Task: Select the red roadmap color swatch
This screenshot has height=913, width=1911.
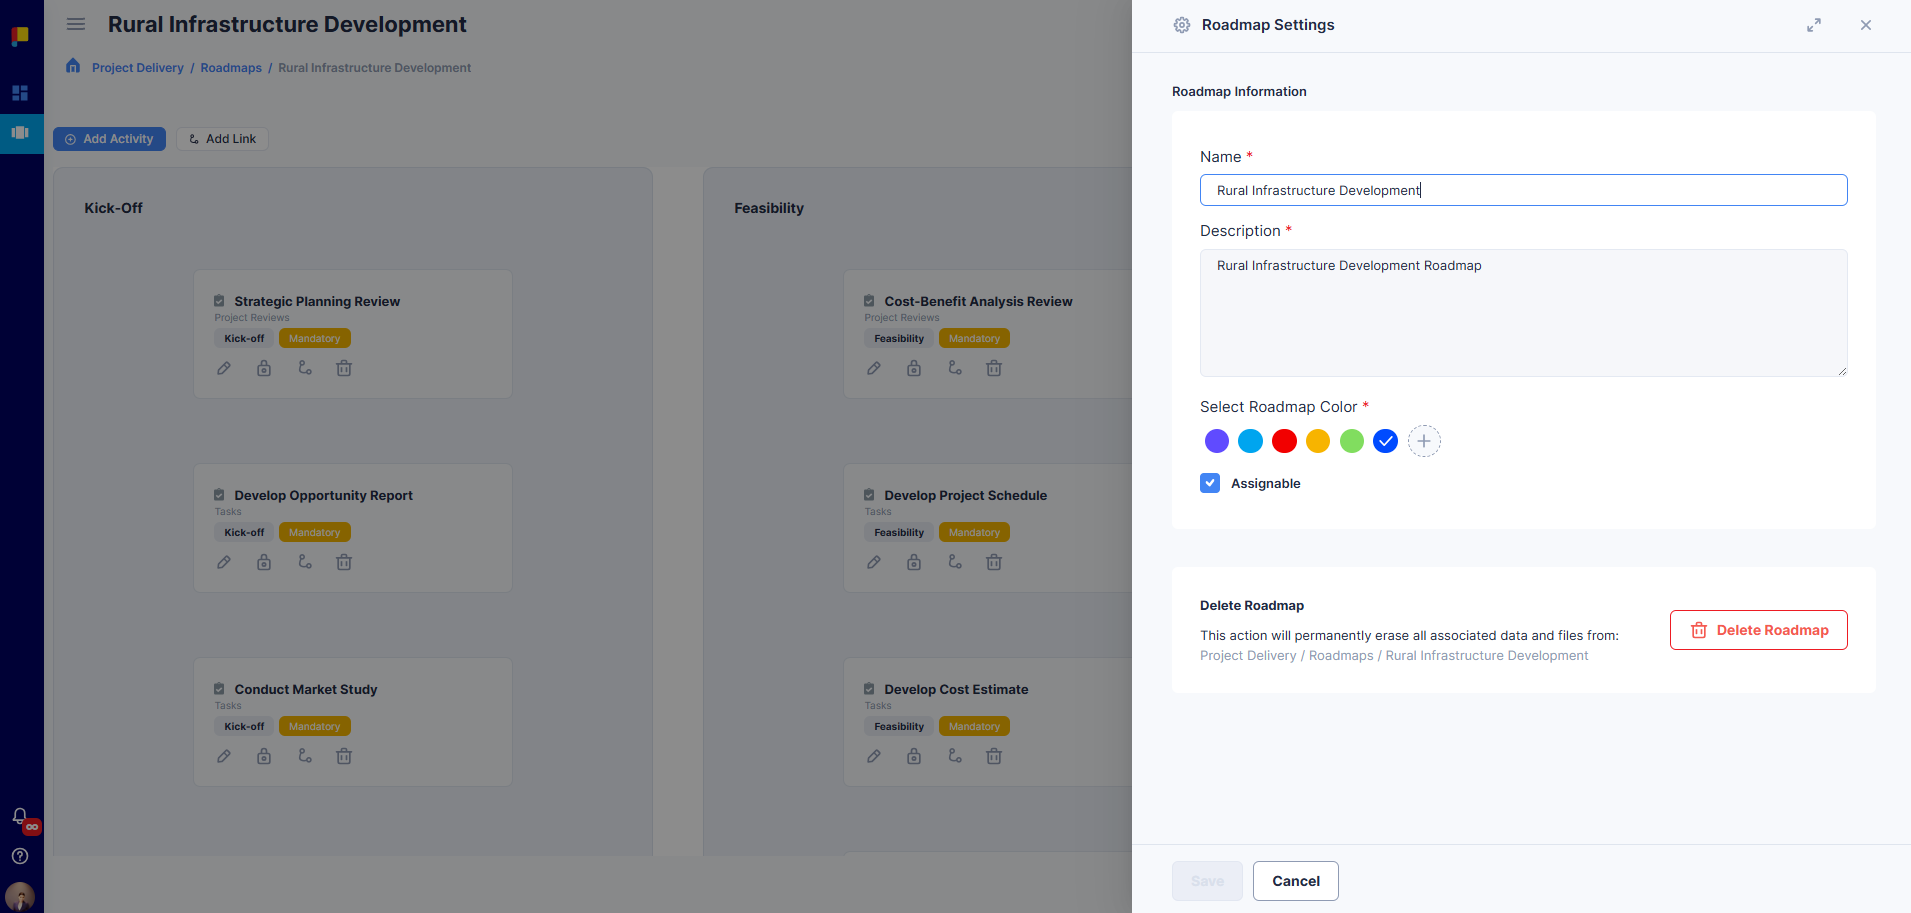Action: (1283, 440)
